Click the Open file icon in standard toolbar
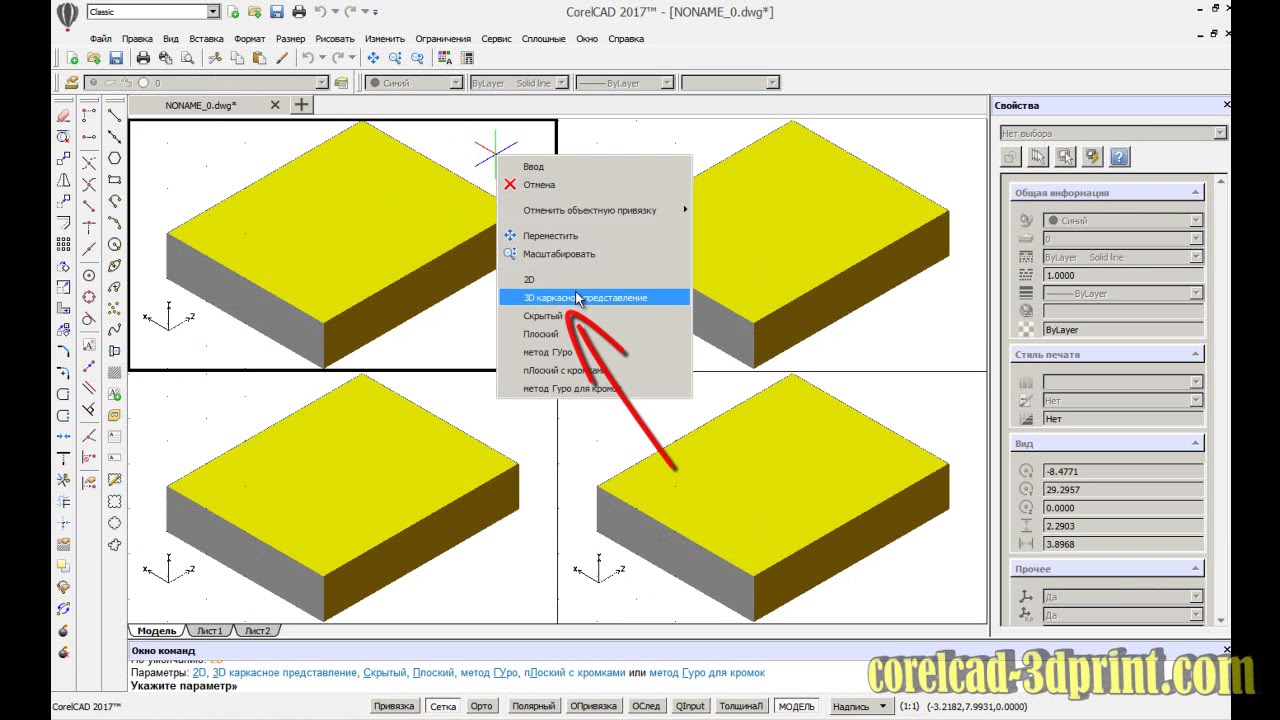 94,58
